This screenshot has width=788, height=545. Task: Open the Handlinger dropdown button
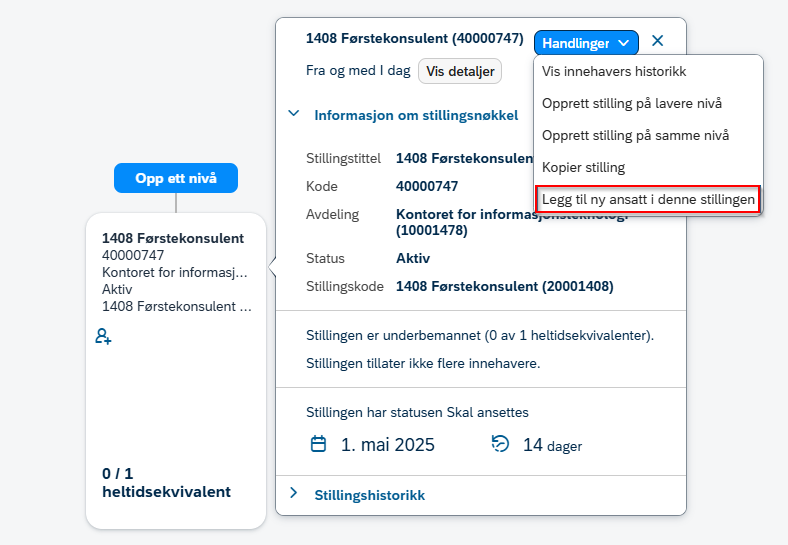click(x=586, y=43)
